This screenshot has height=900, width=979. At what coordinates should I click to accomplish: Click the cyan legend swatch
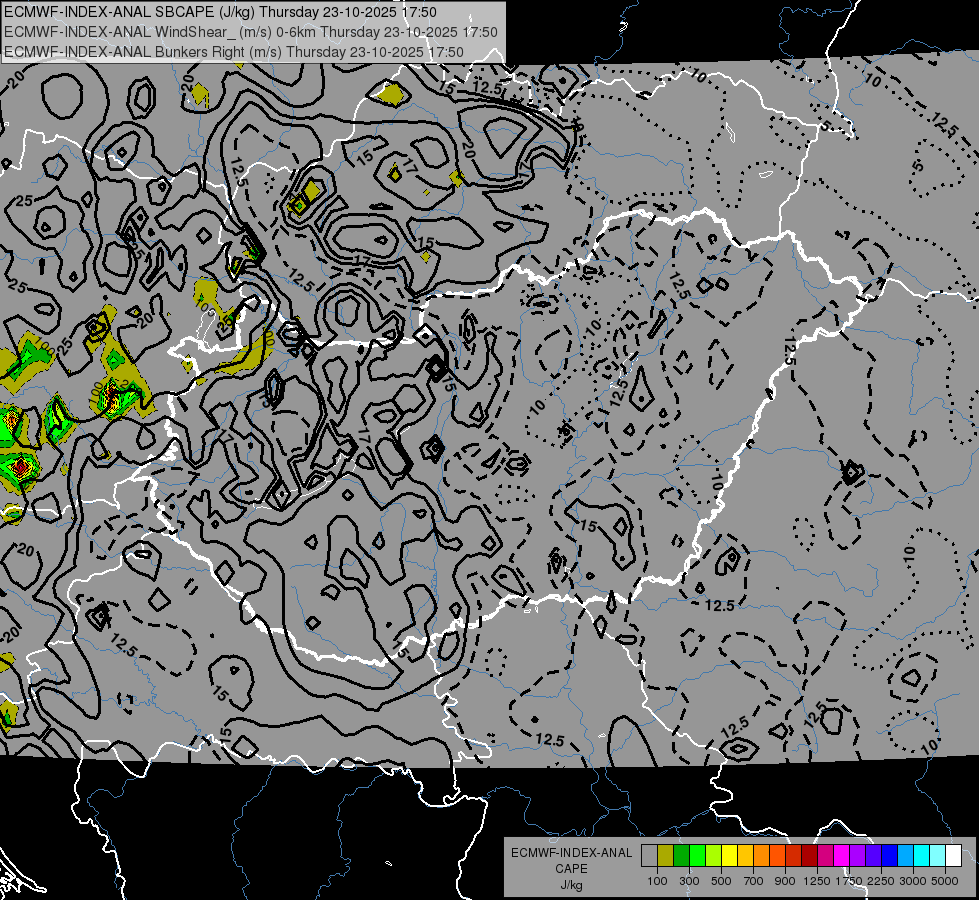point(922,856)
